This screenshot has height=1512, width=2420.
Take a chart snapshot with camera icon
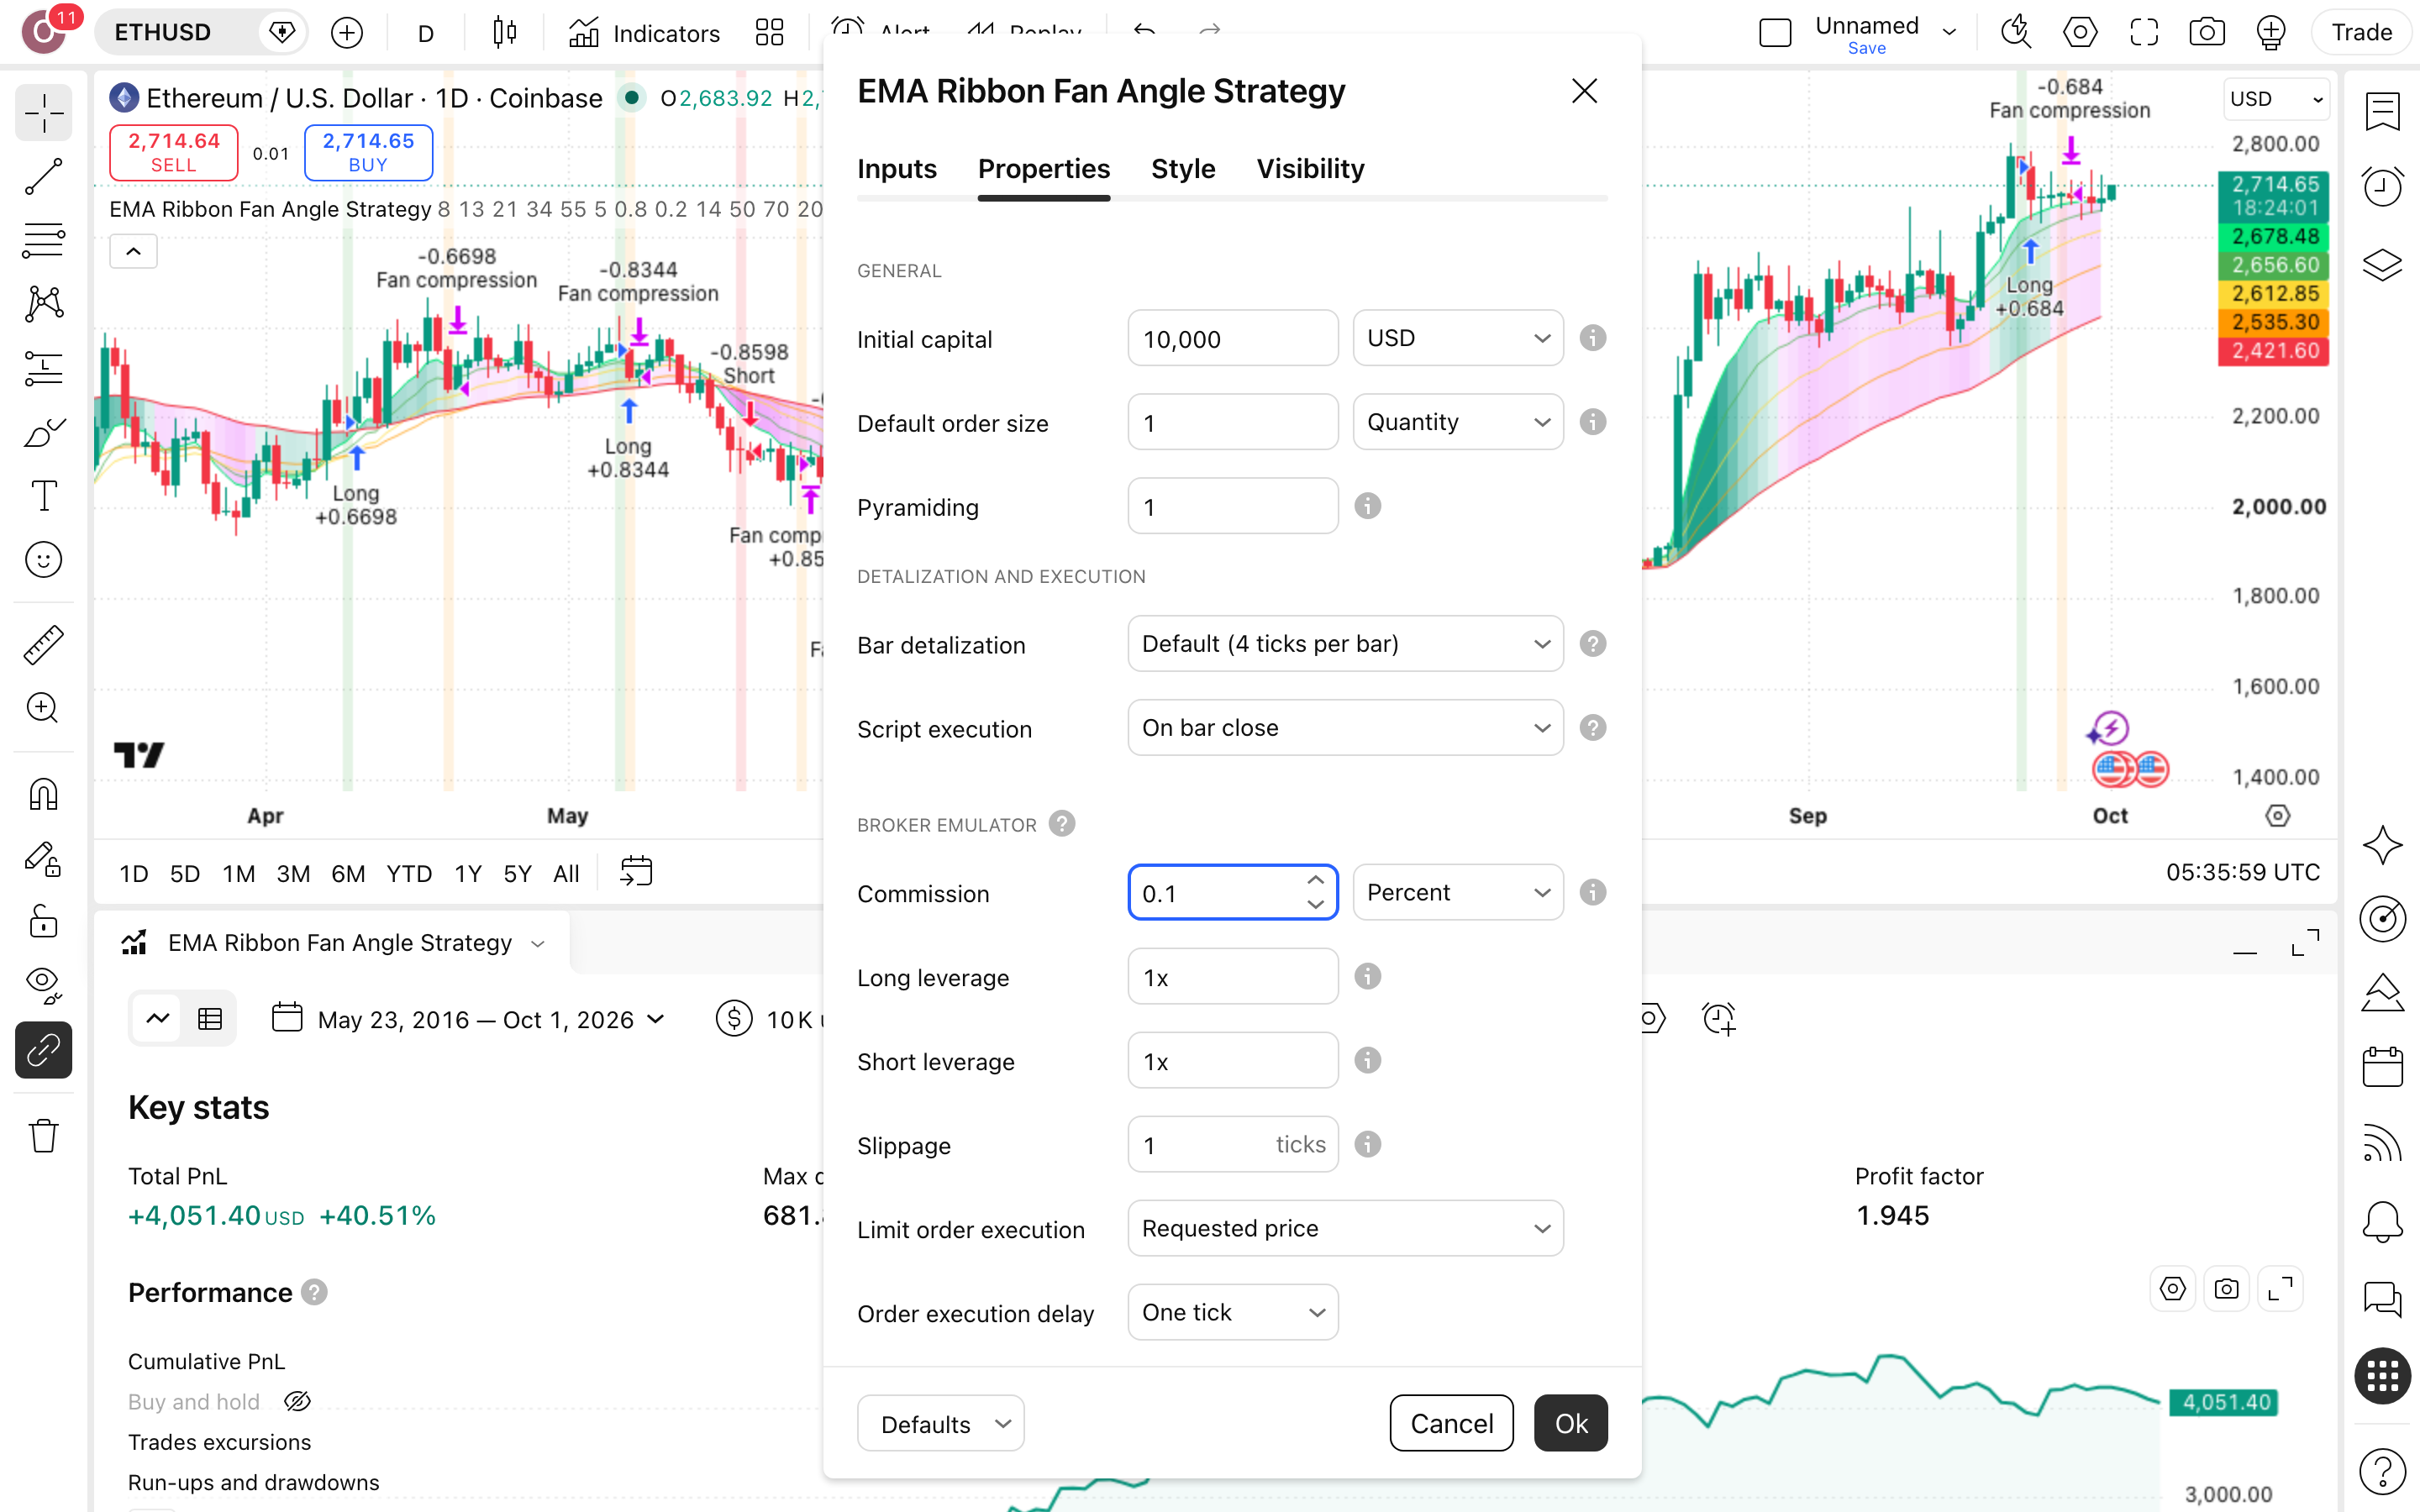click(2206, 33)
